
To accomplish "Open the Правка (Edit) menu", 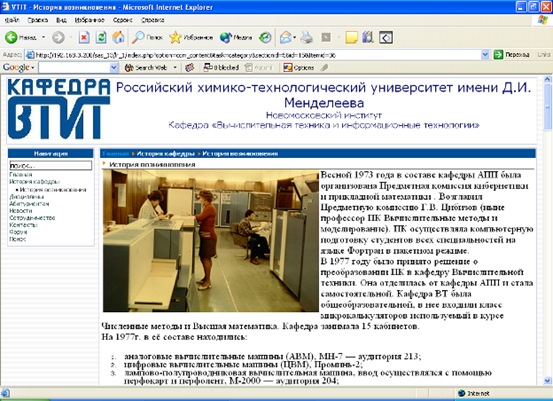I will click(x=37, y=20).
